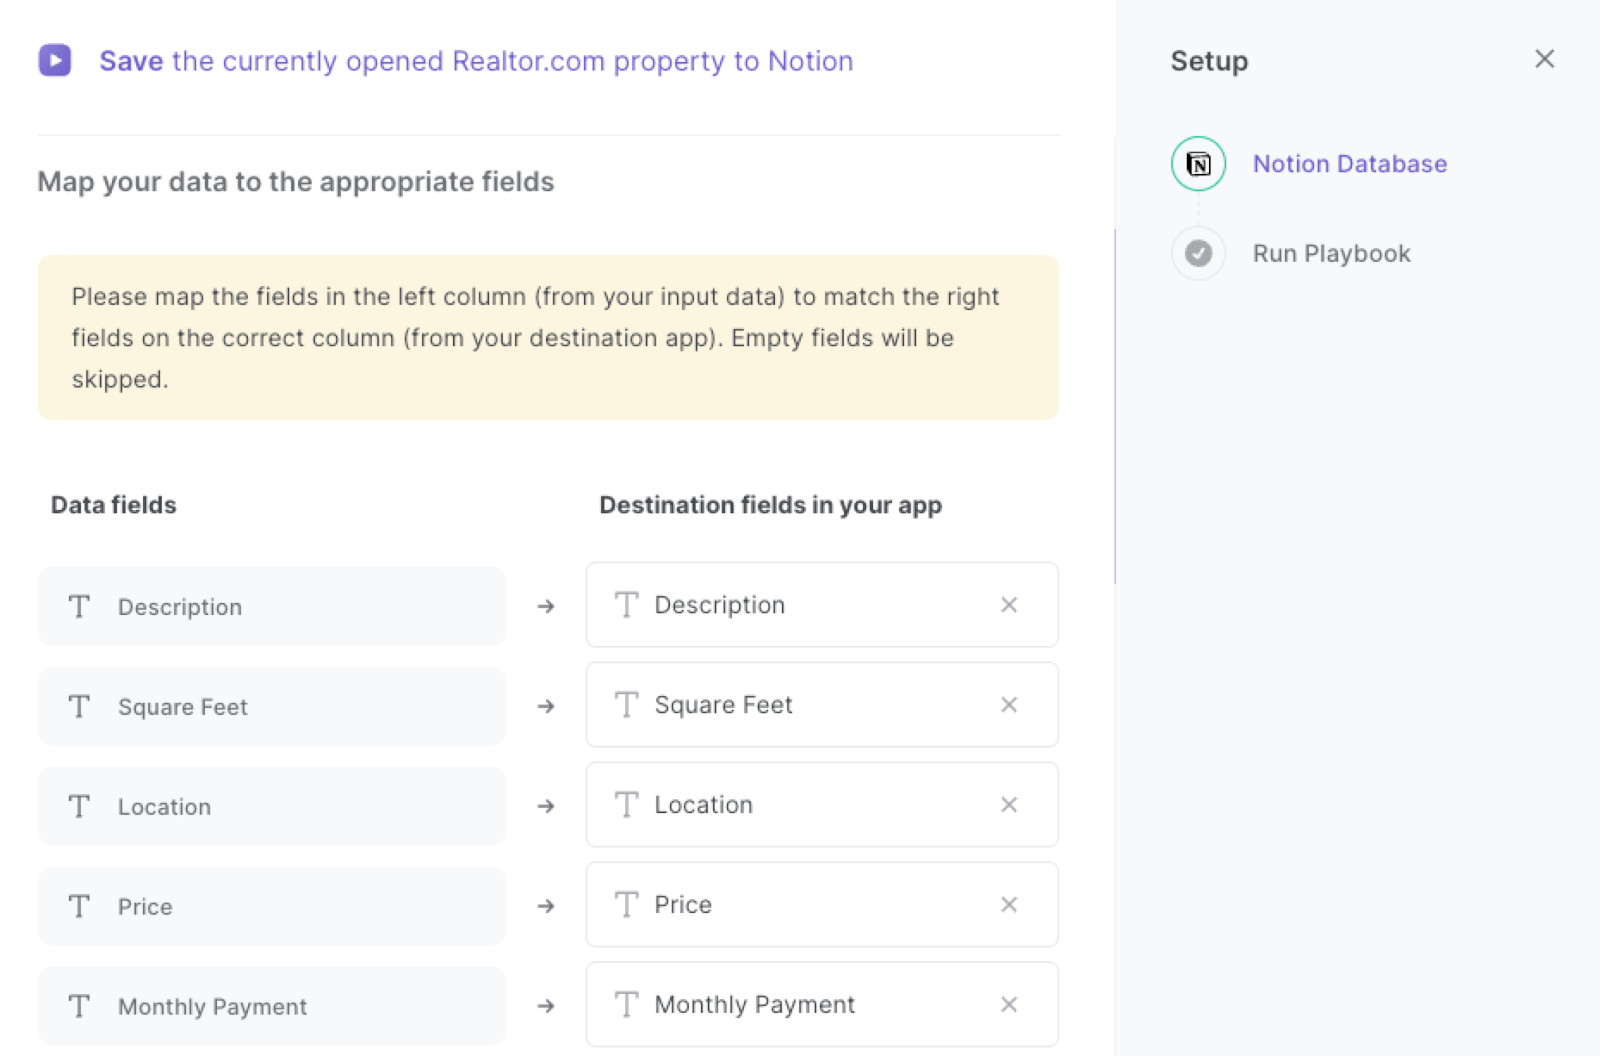Viewport: 1600px width, 1056px height.
Task: Click the text type icon of Square Feet data field
Action: [79, 707]
